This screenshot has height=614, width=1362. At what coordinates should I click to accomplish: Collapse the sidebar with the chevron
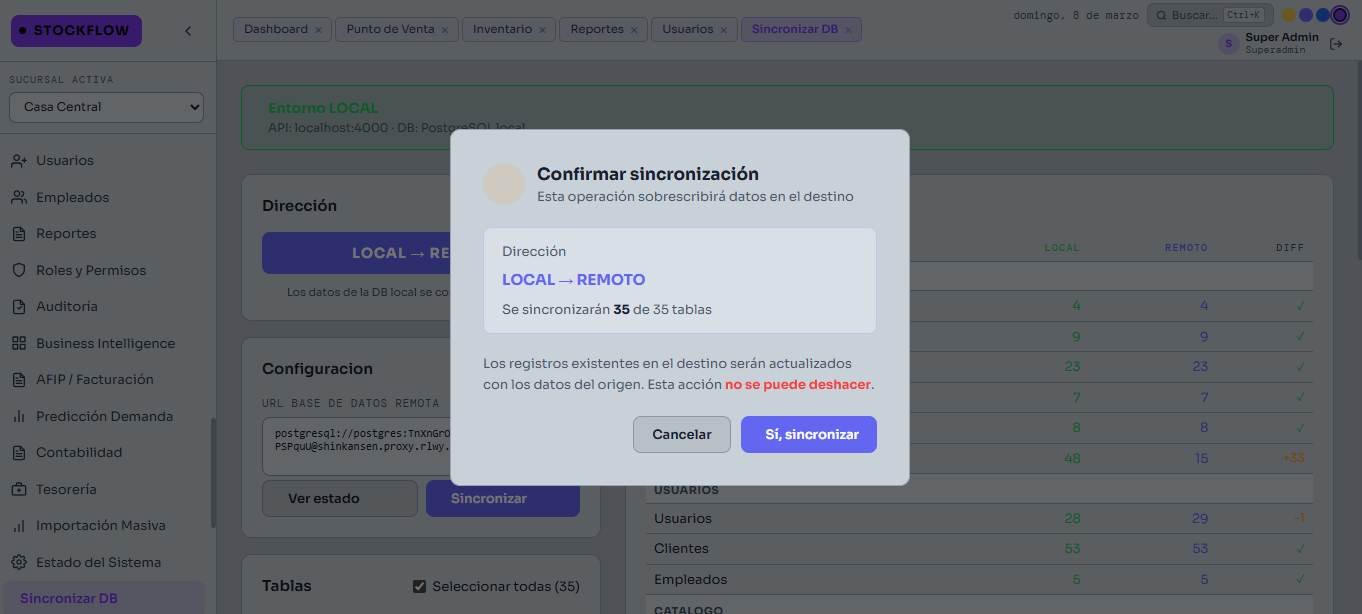[188, 31]
